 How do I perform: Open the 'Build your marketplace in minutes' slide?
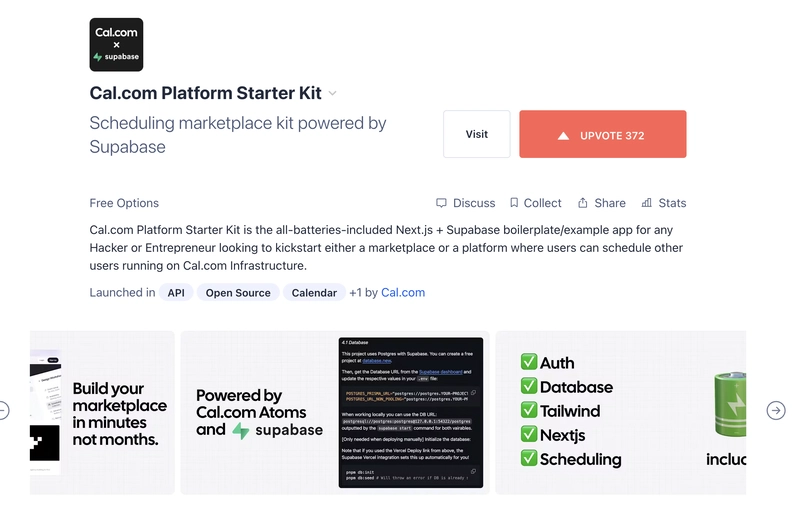coord(102,412)
